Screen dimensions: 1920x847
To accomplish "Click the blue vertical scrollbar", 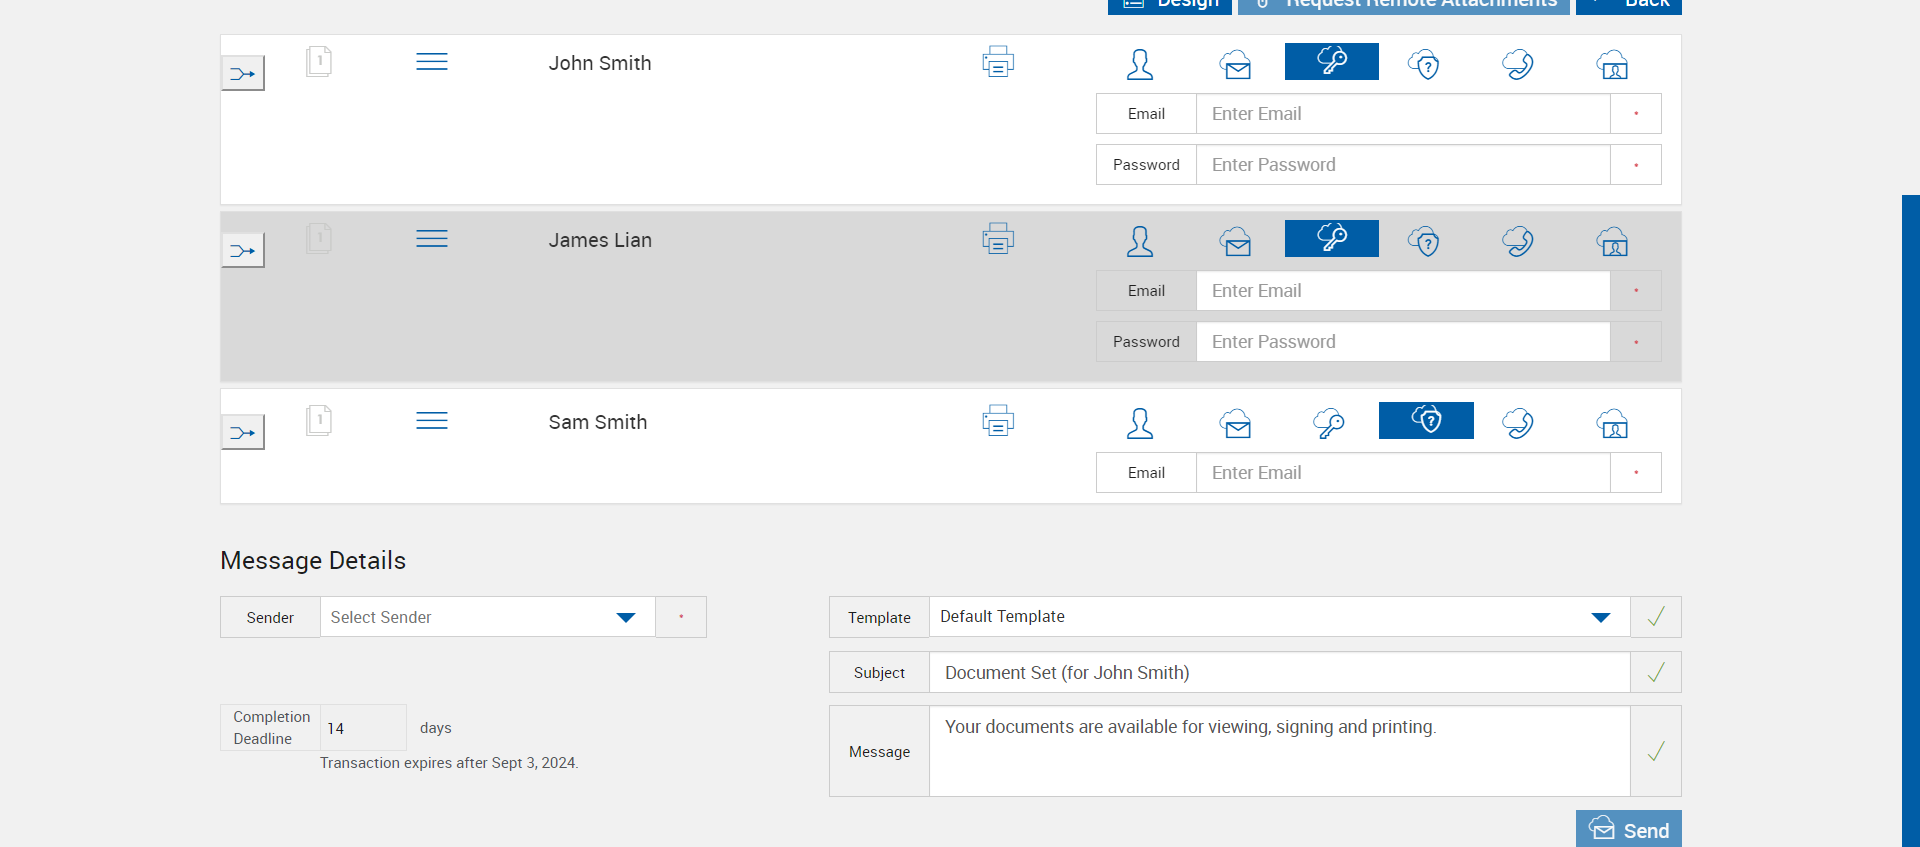I will point(1911,520).
